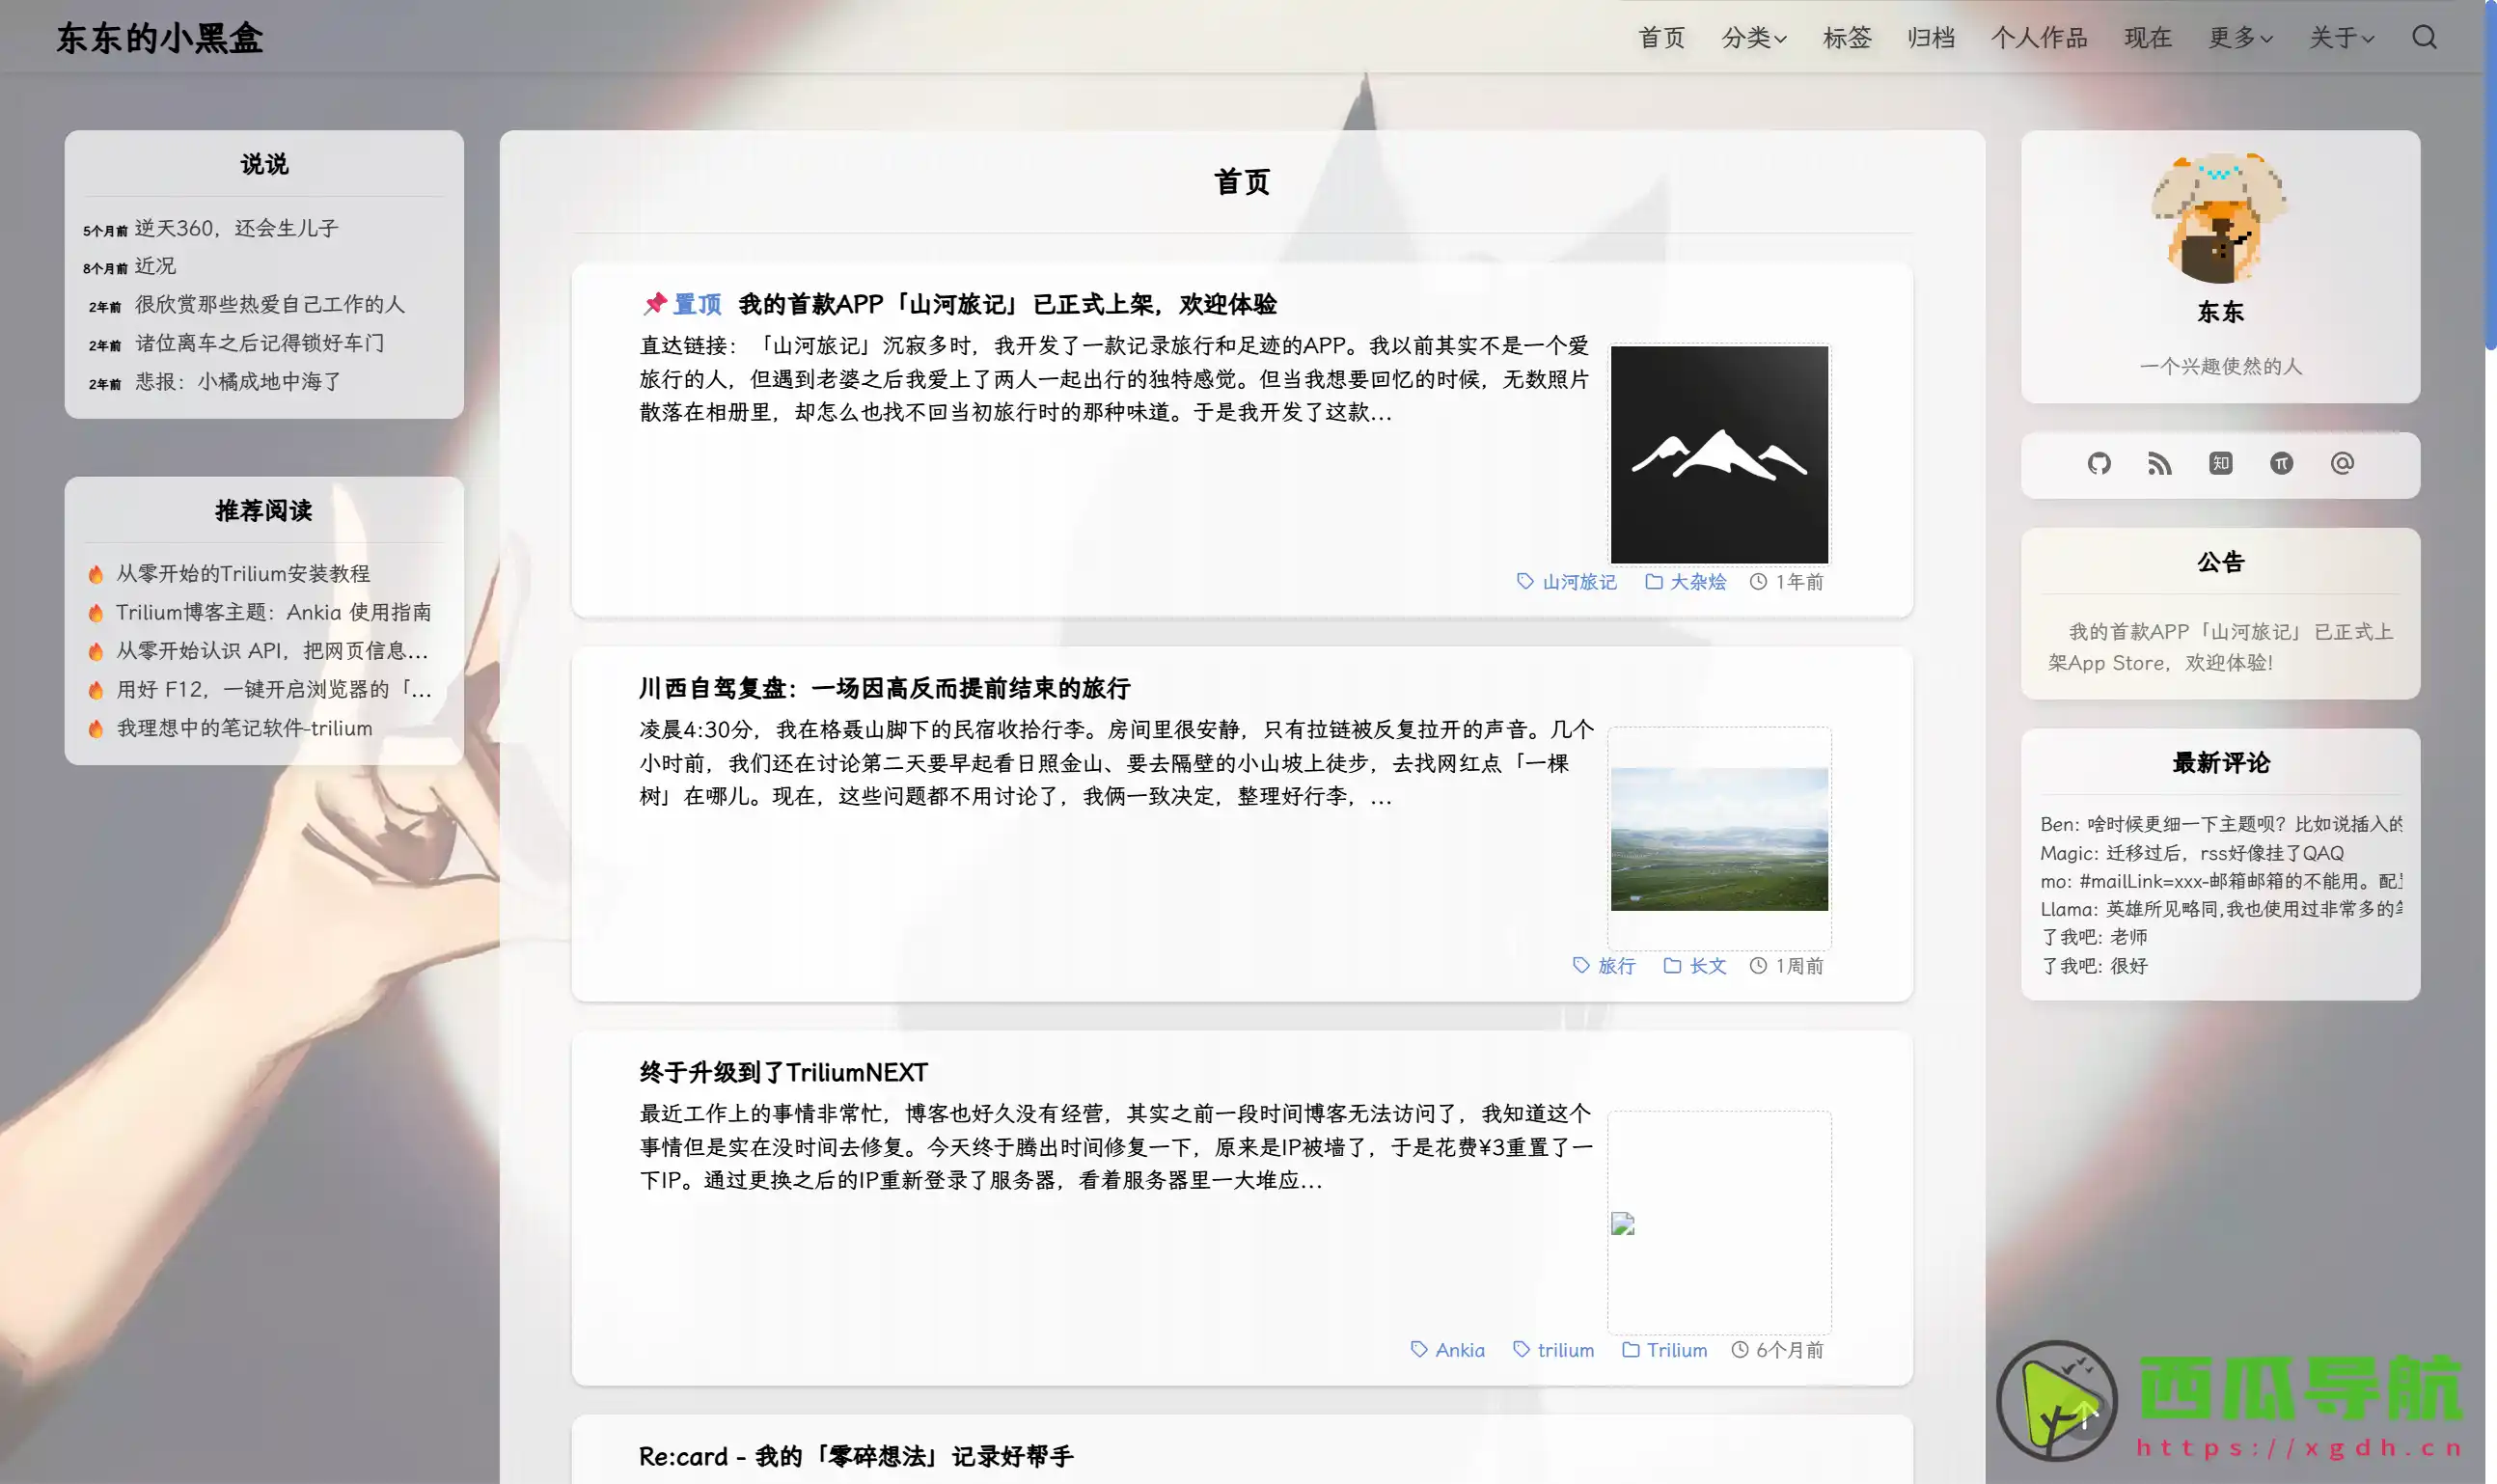Click the @ email icon
This screenshot has width=2497, height=1484.
point(2342,463)
